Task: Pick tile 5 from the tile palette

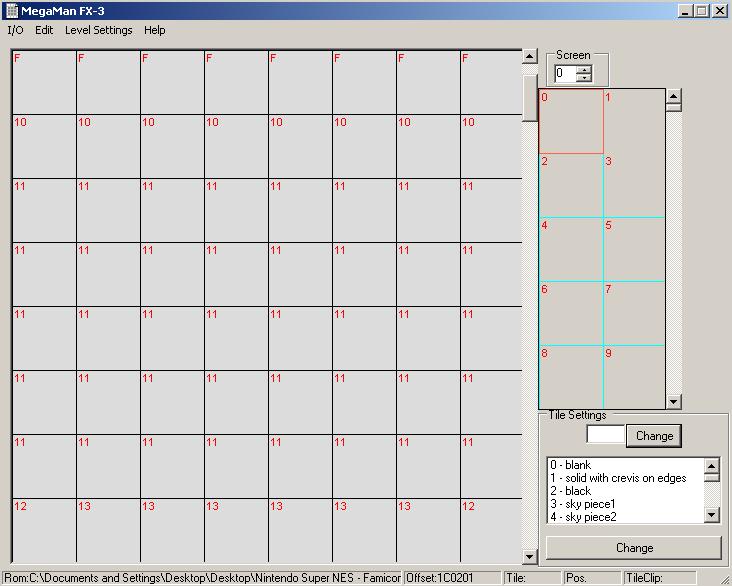Action: [634, 249]
